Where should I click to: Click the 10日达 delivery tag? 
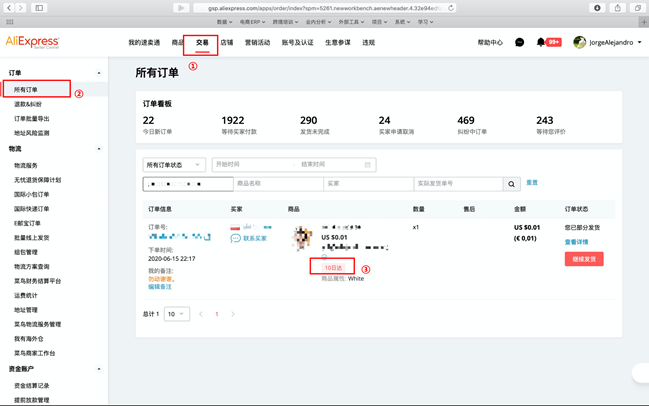(x=333, y=268)
